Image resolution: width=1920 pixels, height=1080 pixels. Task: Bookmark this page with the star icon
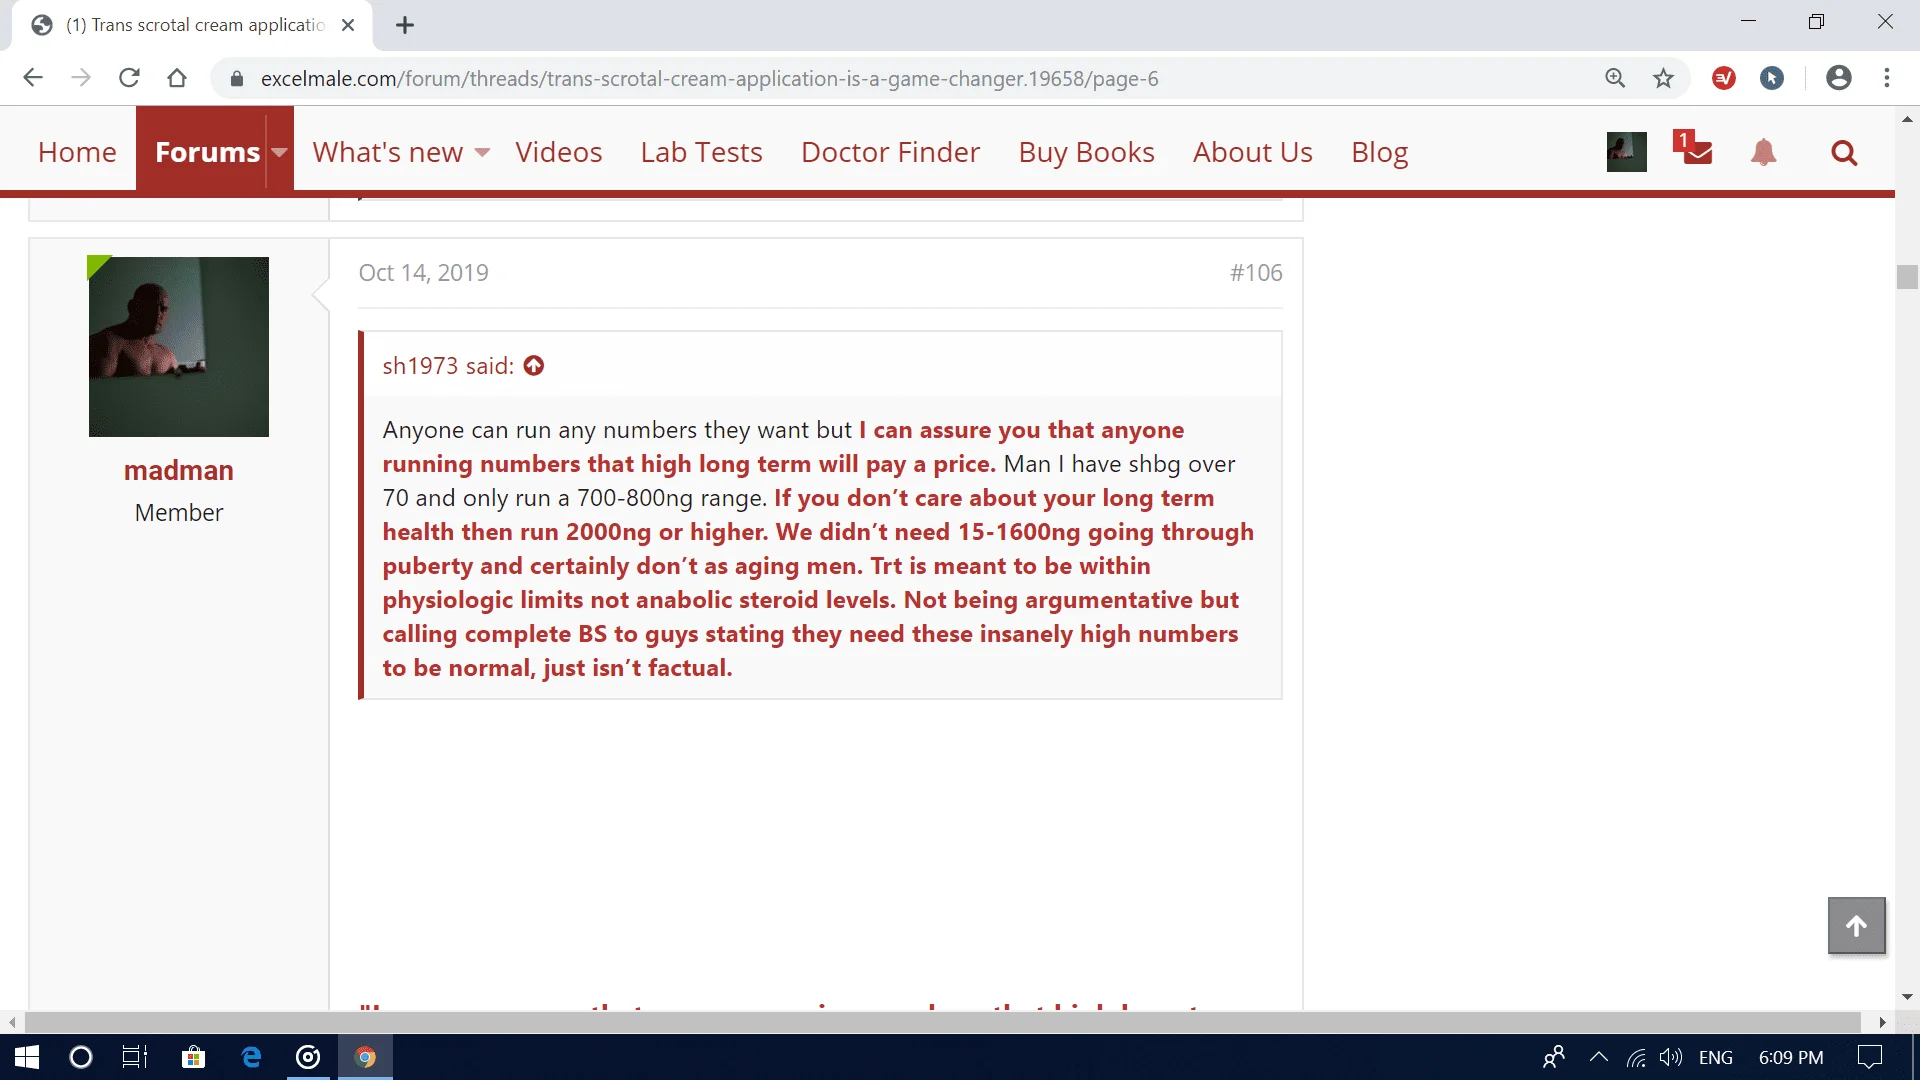pos(1663,78)
